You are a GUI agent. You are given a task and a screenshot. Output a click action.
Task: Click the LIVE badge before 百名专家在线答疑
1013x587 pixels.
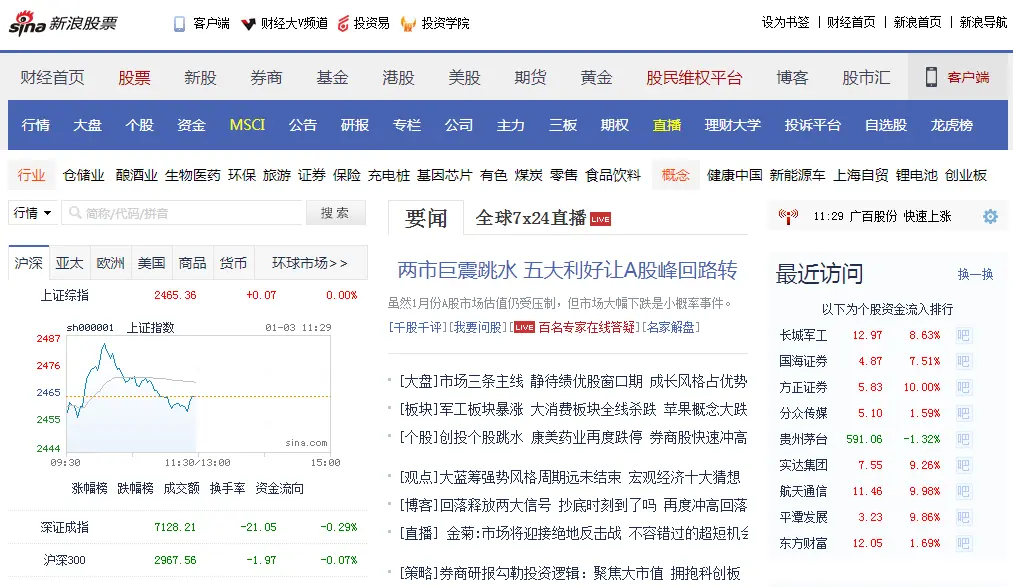tap(524, 327)
